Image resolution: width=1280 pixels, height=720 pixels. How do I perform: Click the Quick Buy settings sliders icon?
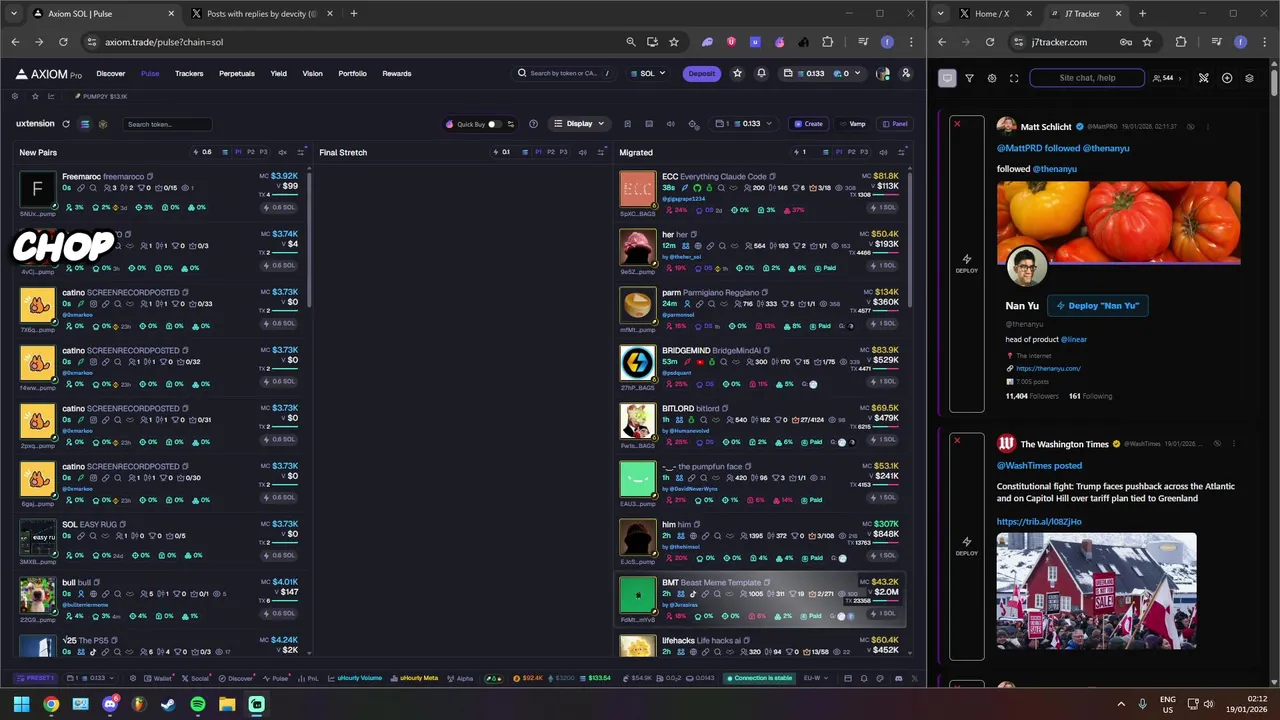[511, 124]
